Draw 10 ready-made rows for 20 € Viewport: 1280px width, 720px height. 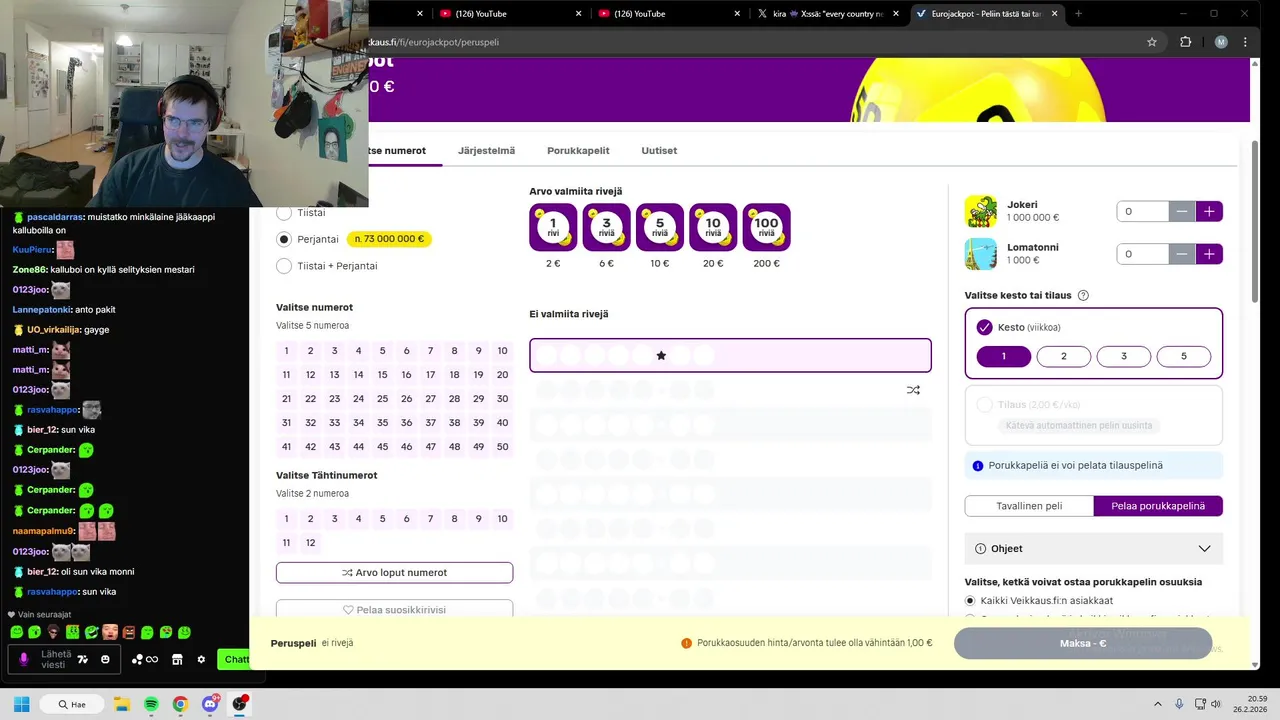713,227
